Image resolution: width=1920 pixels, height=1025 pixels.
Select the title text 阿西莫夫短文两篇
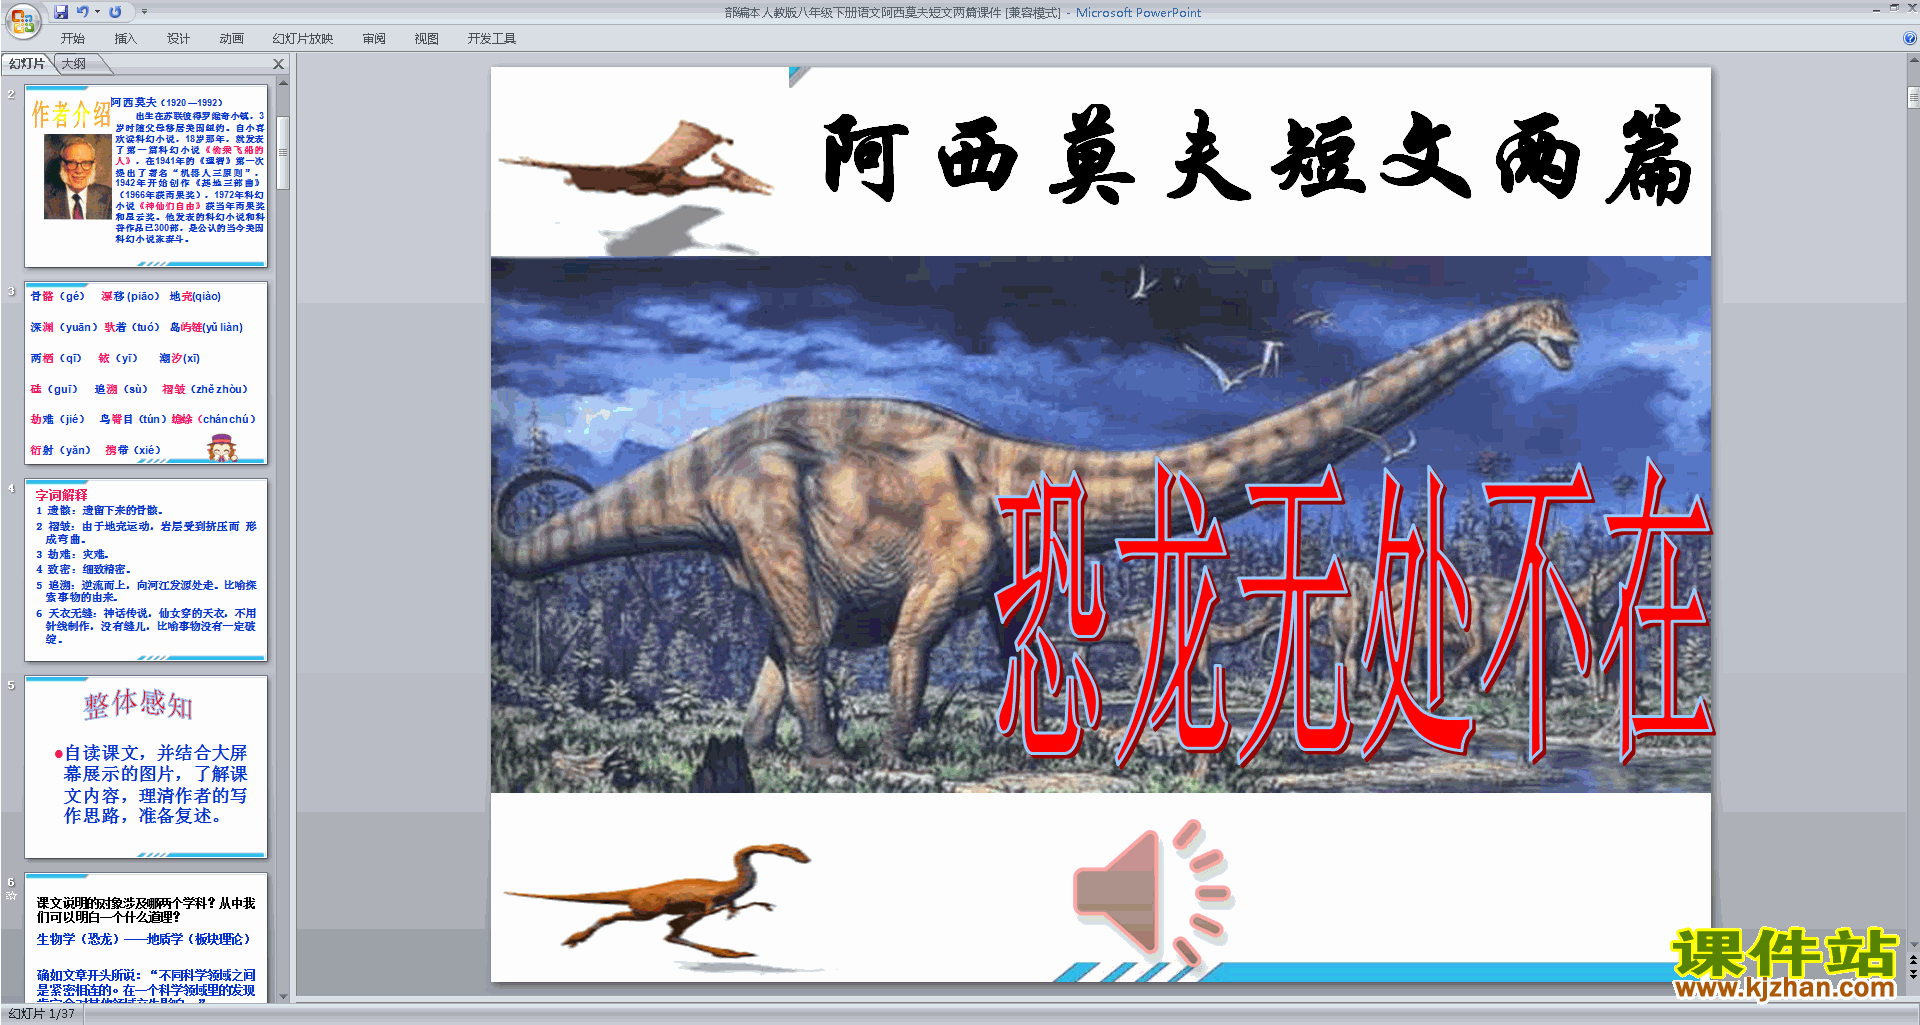click(1256, 157)
